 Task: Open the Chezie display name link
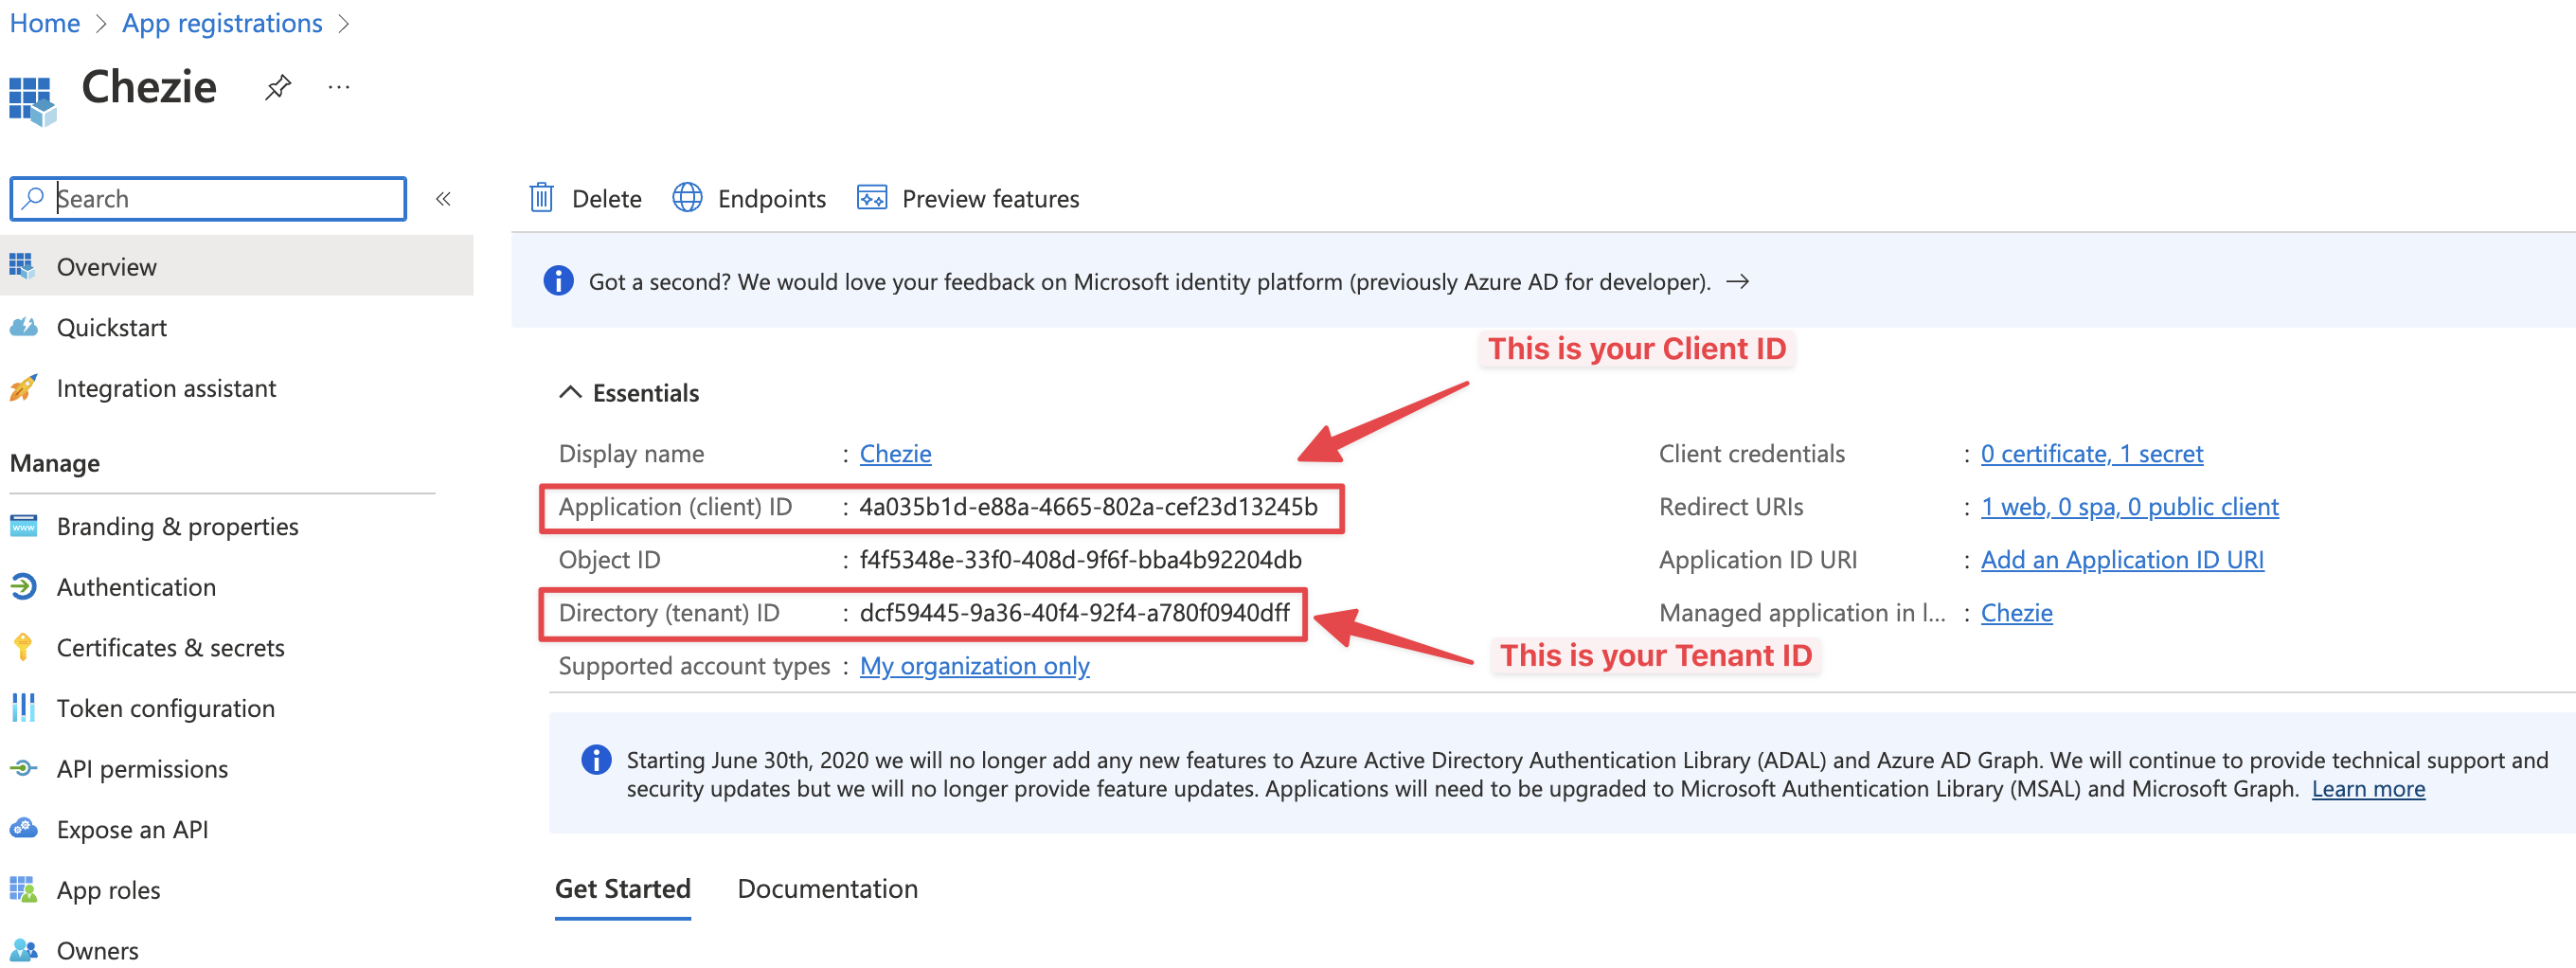(x=895, y=453)
